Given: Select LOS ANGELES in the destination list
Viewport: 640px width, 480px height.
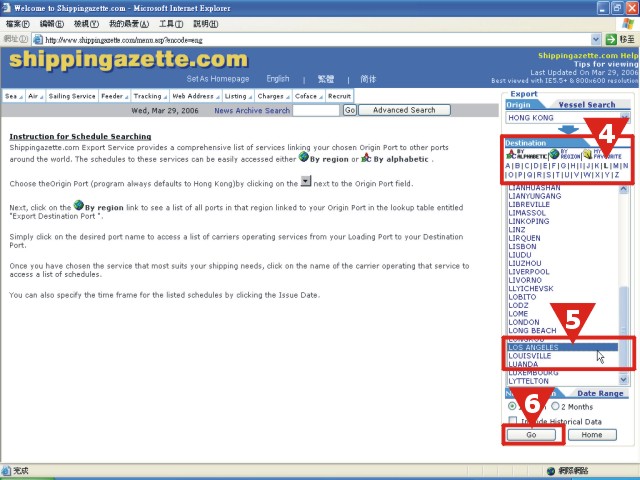Looking at the screenshot, I should point(562,347).
